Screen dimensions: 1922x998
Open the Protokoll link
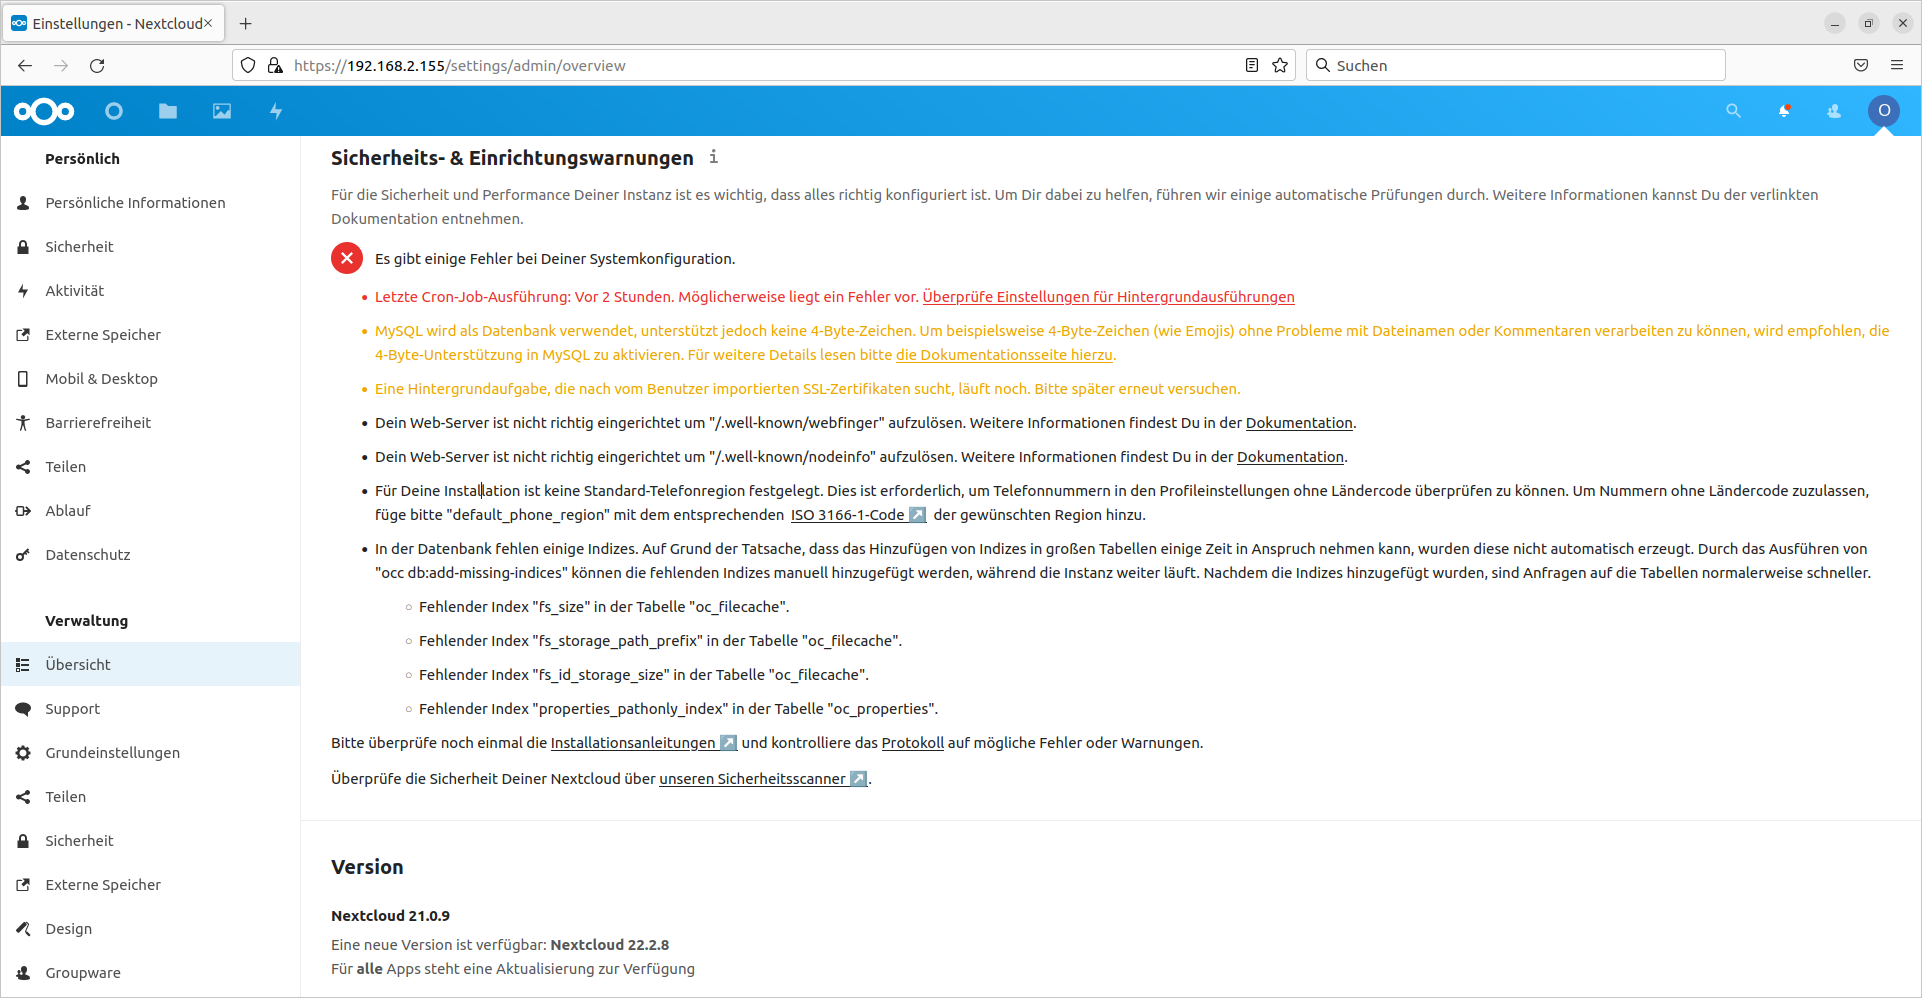coord(913,743)
